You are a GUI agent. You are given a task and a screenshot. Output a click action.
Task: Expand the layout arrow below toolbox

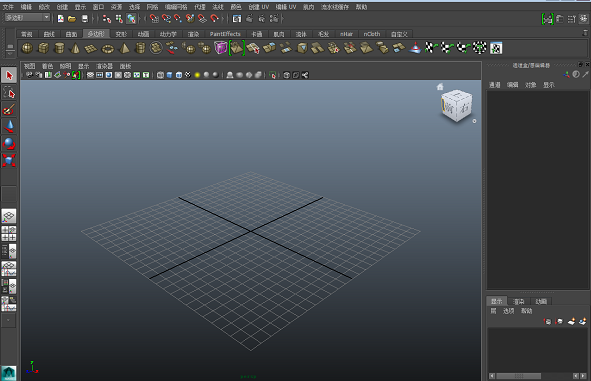tap(8, 320)
